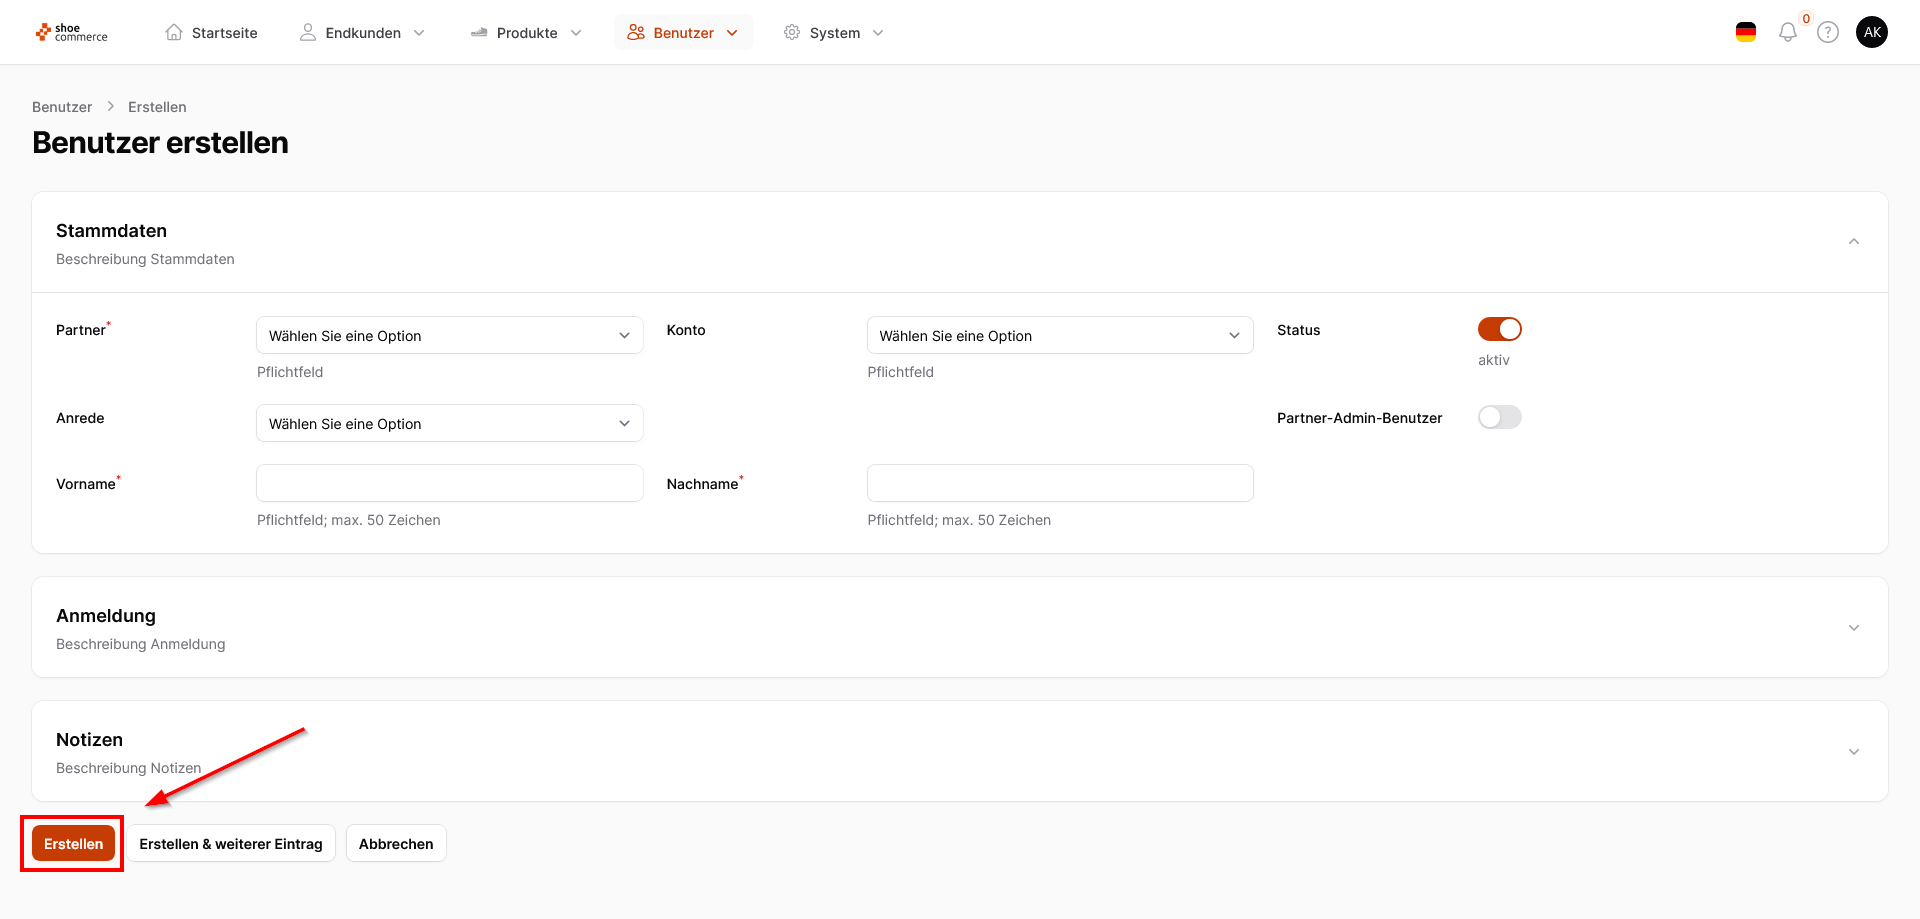This screenshot has height=919, width=1920.
Task: Open the AK user avatar menu
Action: click(1872, 33)
